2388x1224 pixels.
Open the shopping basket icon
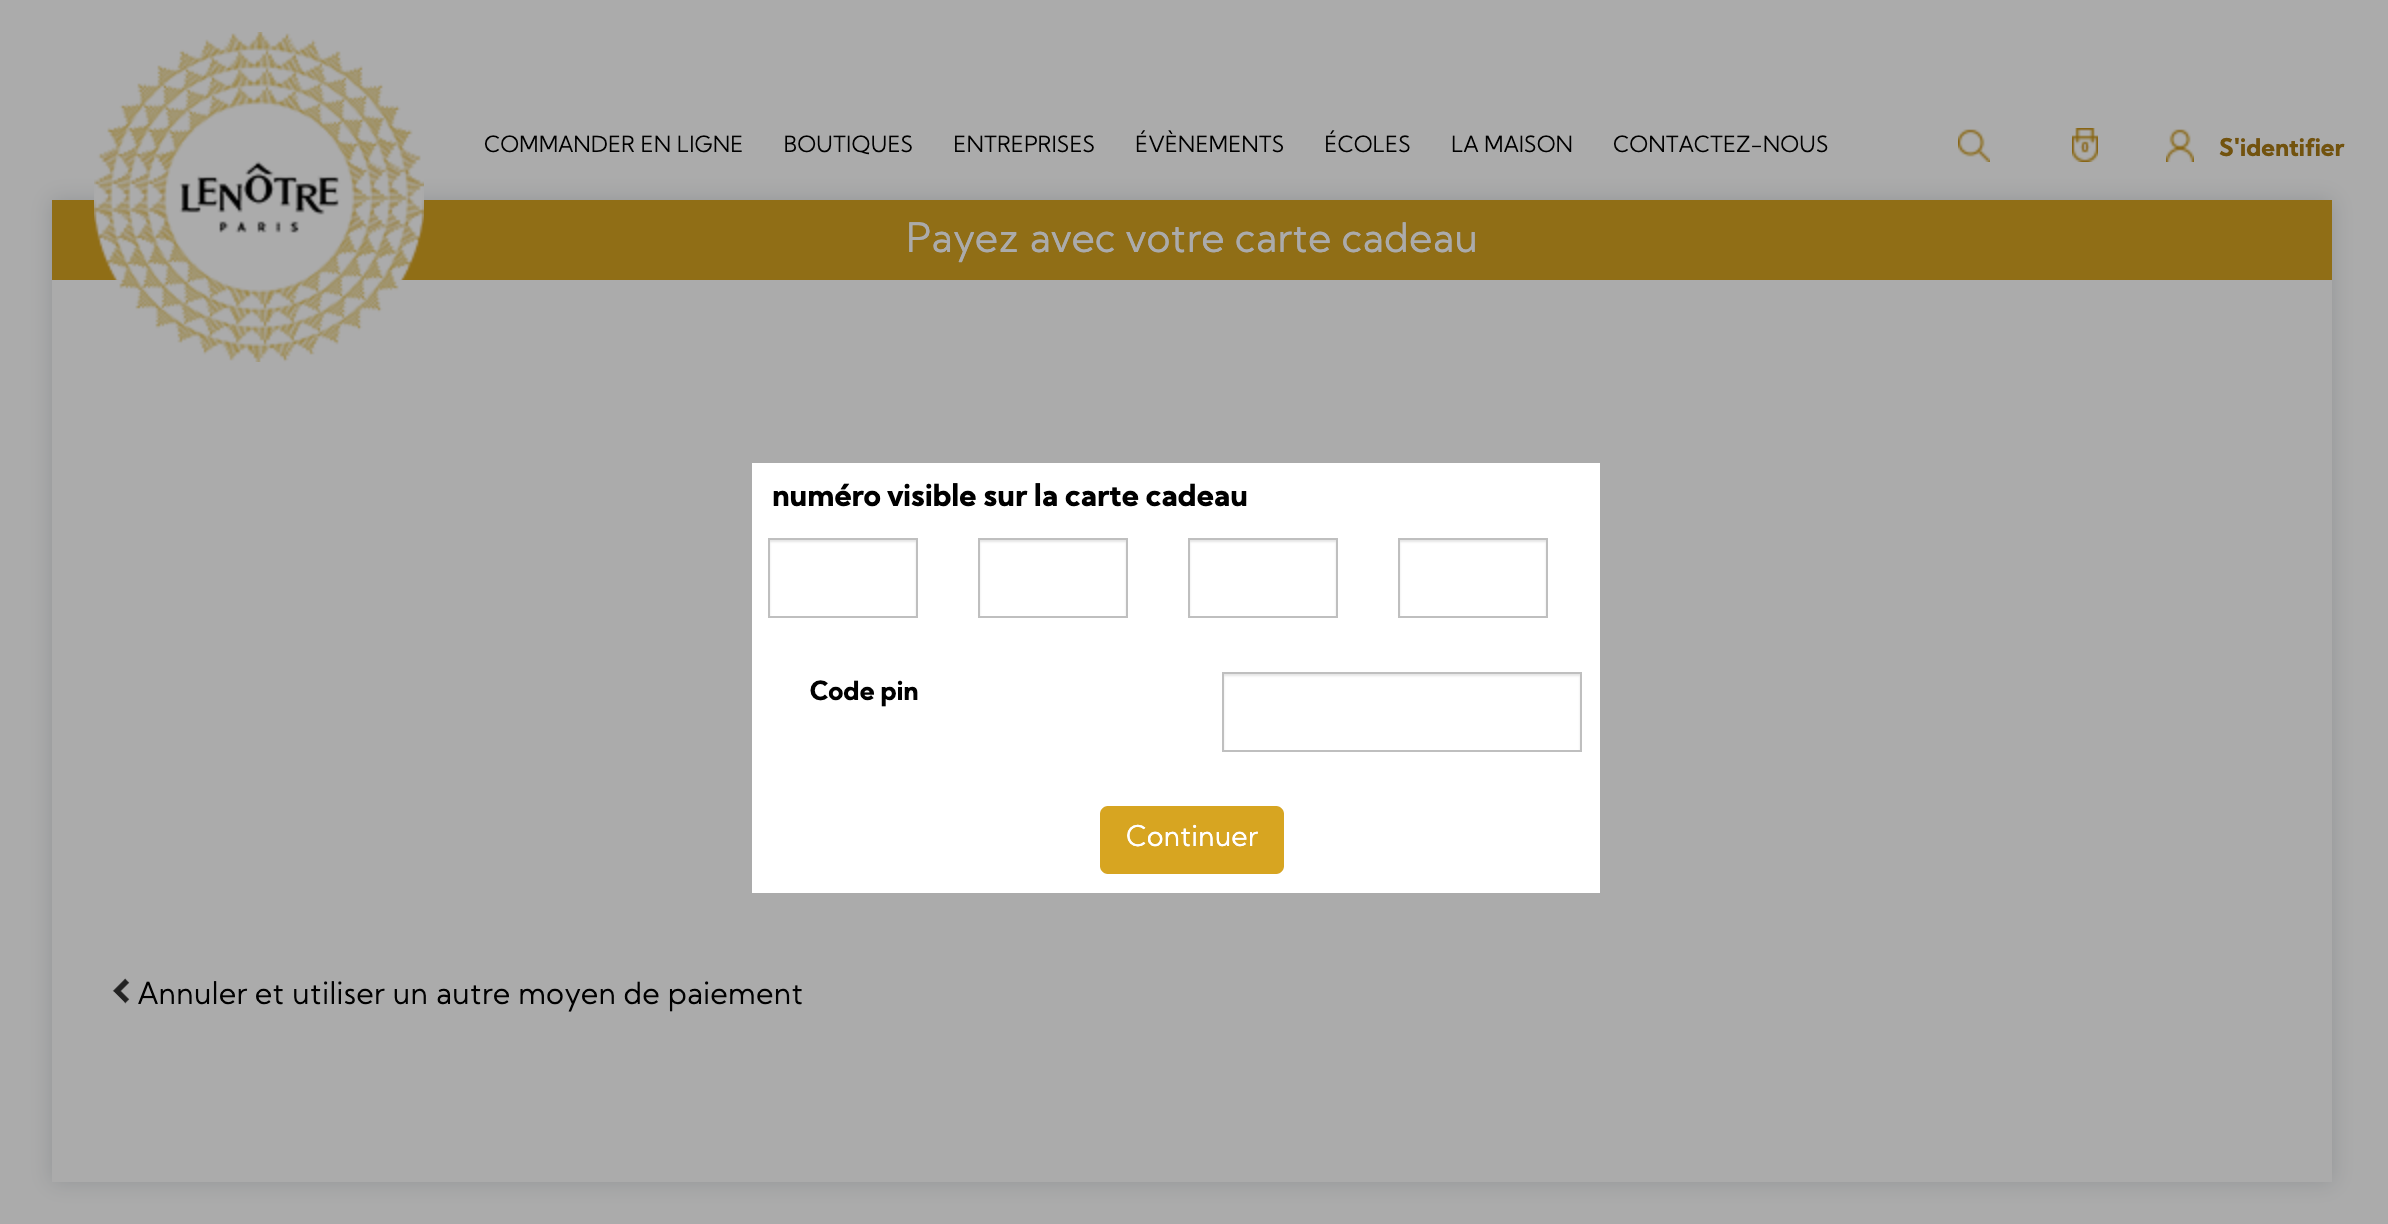coord(2084,145)
